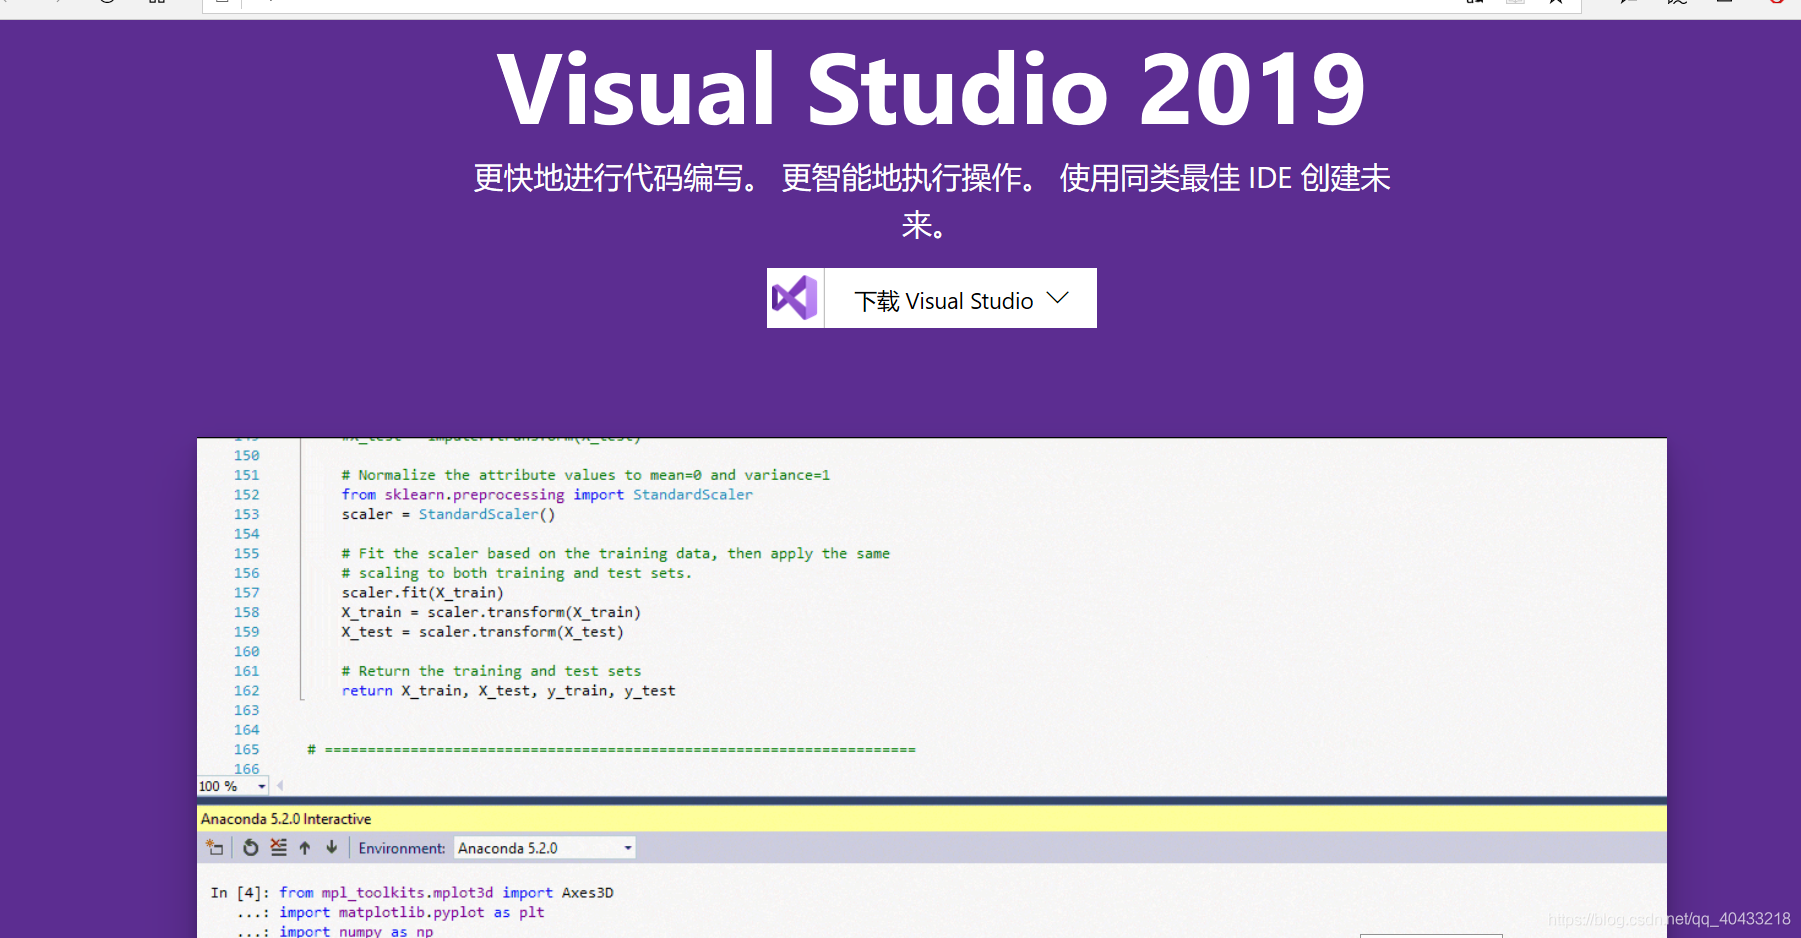Click the '# Return the training and test sets' comment

pyautogui.click(x=491, y=671)
